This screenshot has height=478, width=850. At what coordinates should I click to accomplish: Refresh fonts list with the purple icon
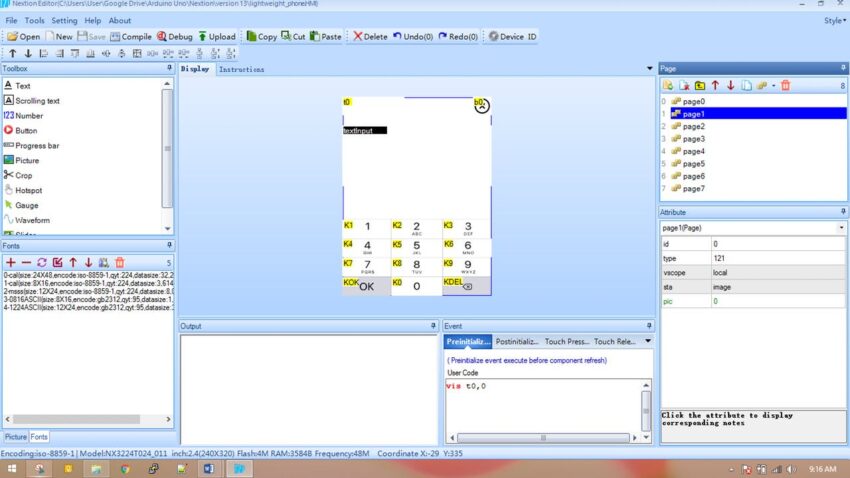[42, 262]
